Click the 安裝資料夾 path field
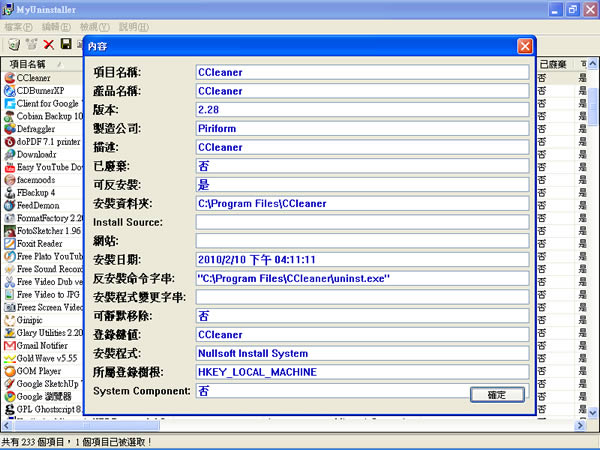 pos(362,204)
